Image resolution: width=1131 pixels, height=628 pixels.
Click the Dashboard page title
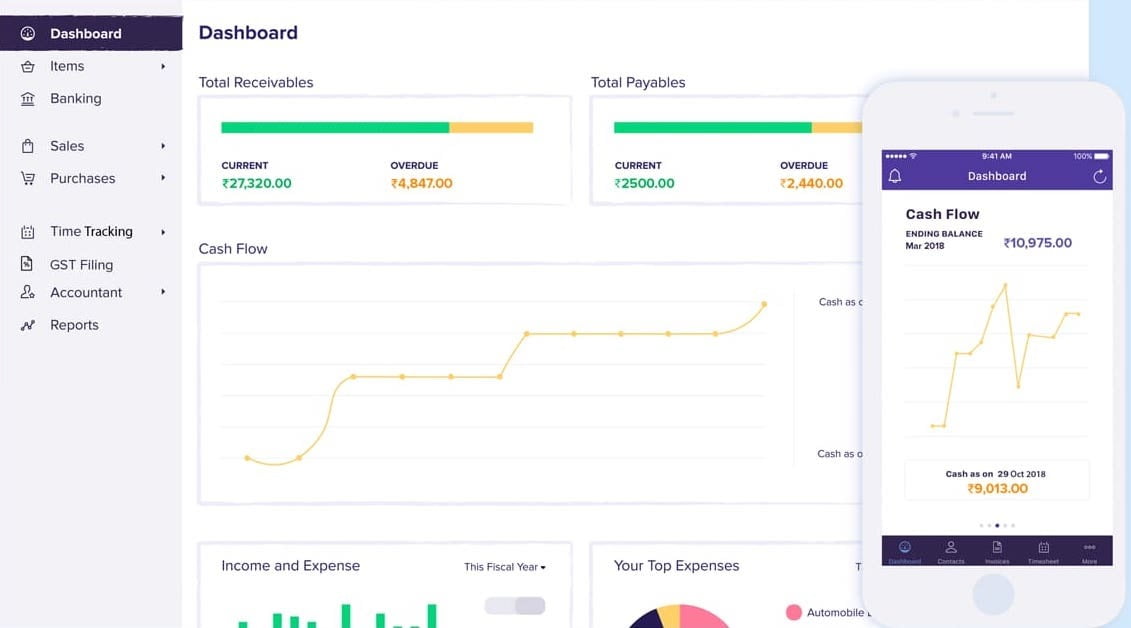[x=248, y=32]
